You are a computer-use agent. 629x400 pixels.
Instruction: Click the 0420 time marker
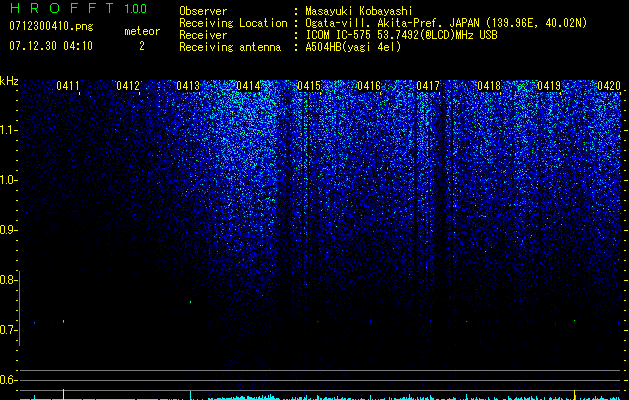coord(609,86)
